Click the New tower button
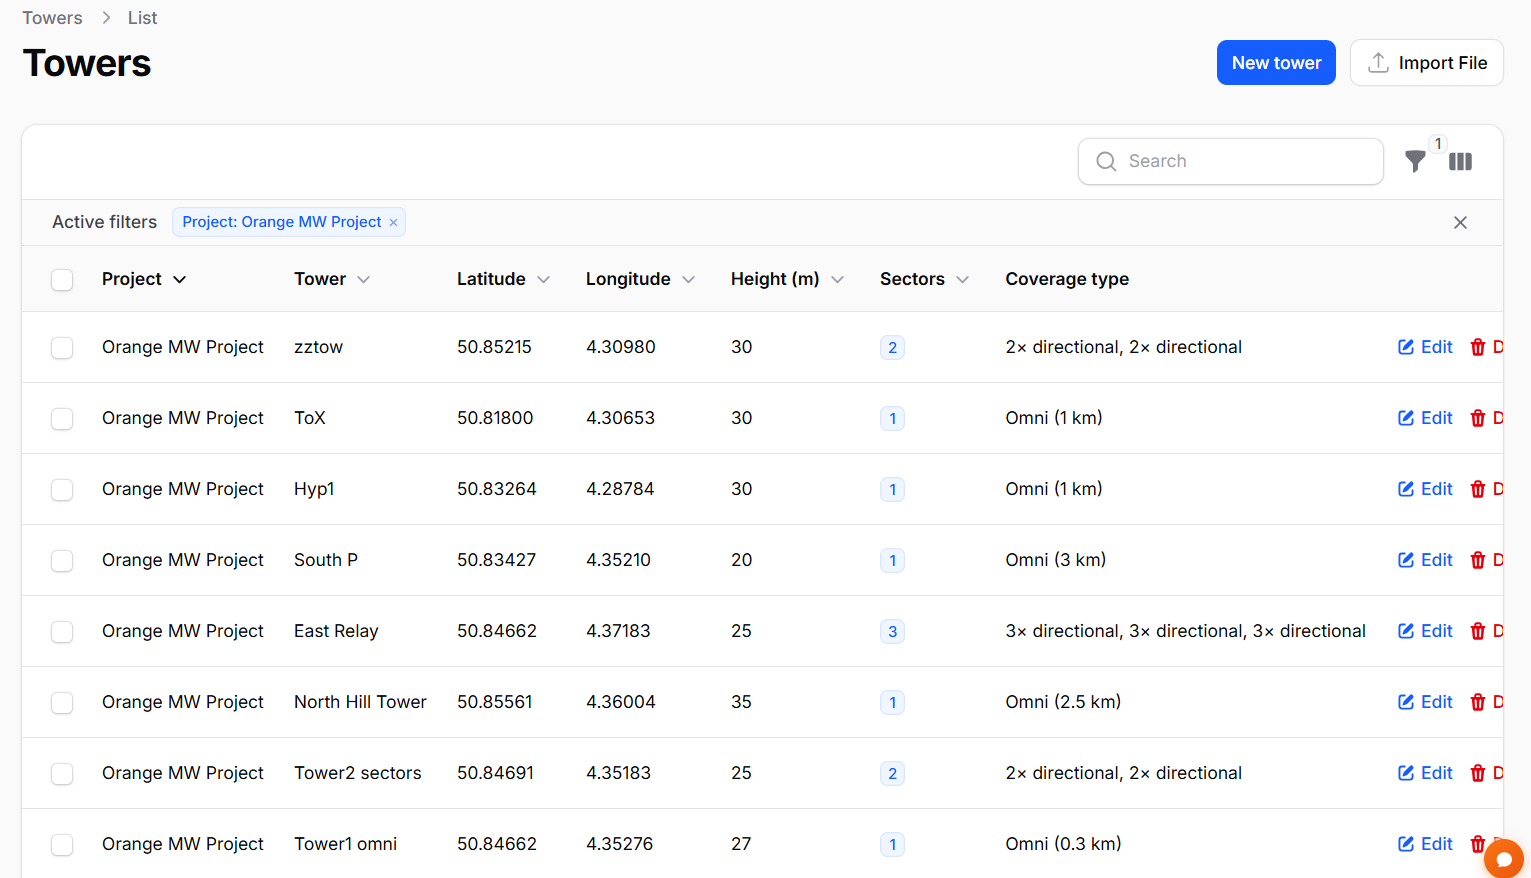Viewport: 1531px width, 878px height. [x=1276, y=63]
